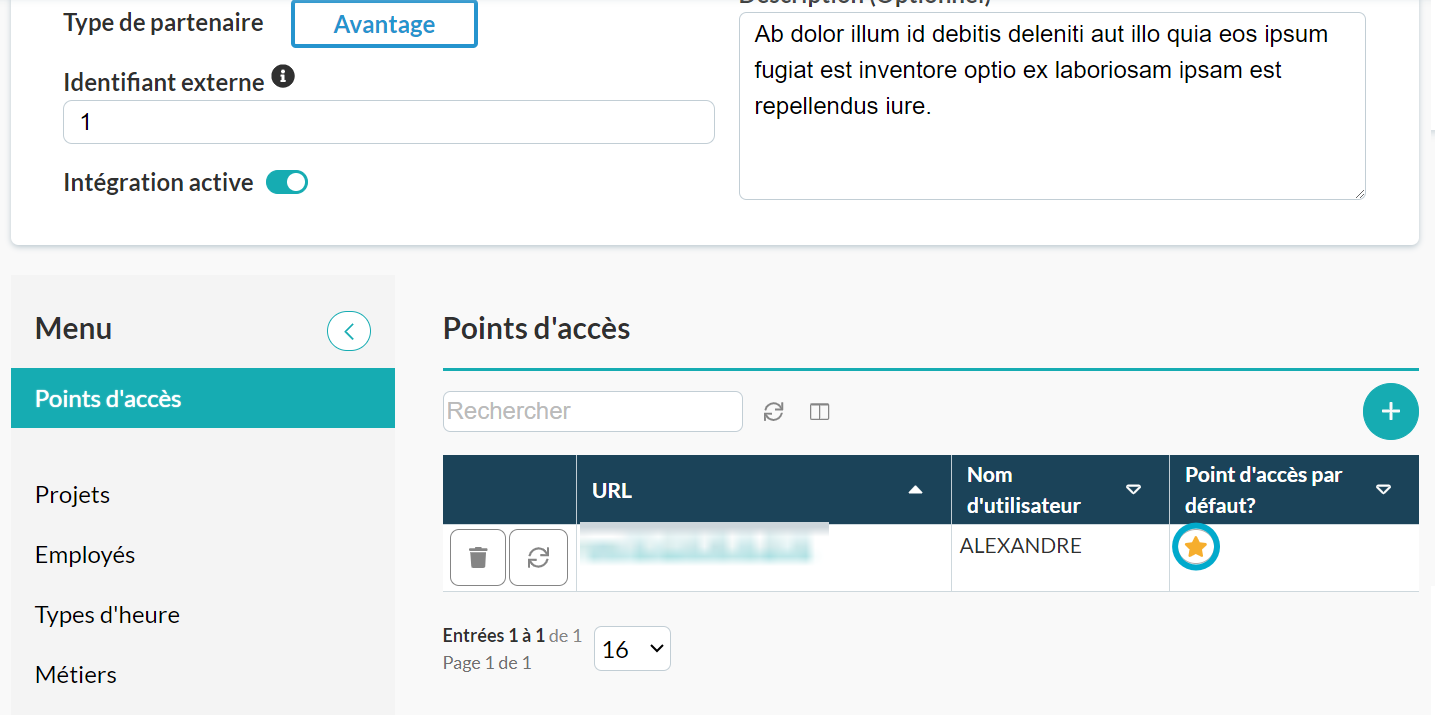The image size is (1435, 715).
Task: Collapse the Menu sidebar
Action: (349, 331)
